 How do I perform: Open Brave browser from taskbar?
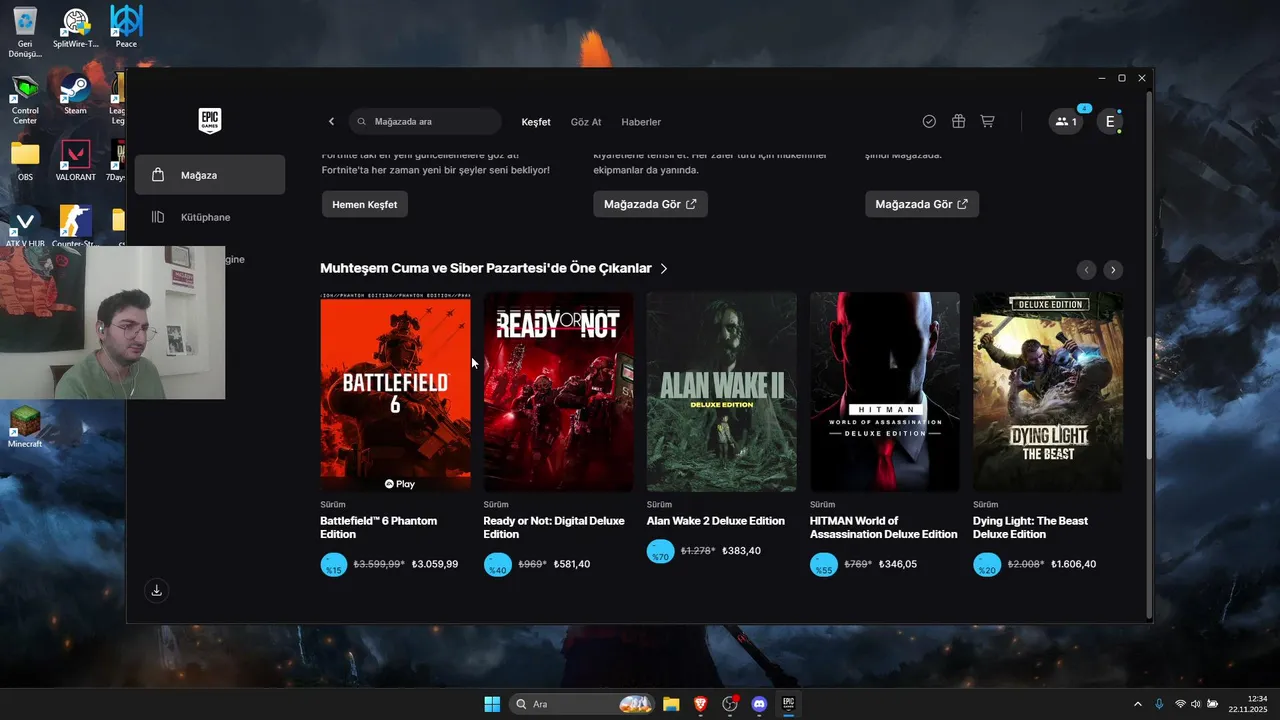pos(700,704)
